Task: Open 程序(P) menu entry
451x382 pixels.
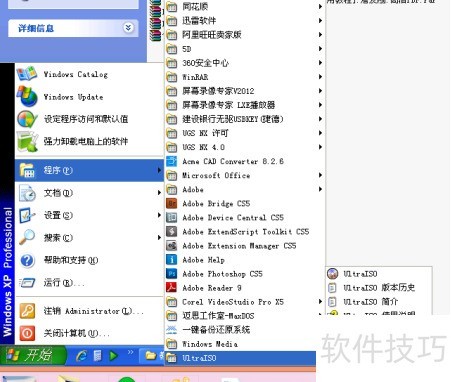Action: coord(89,170)
